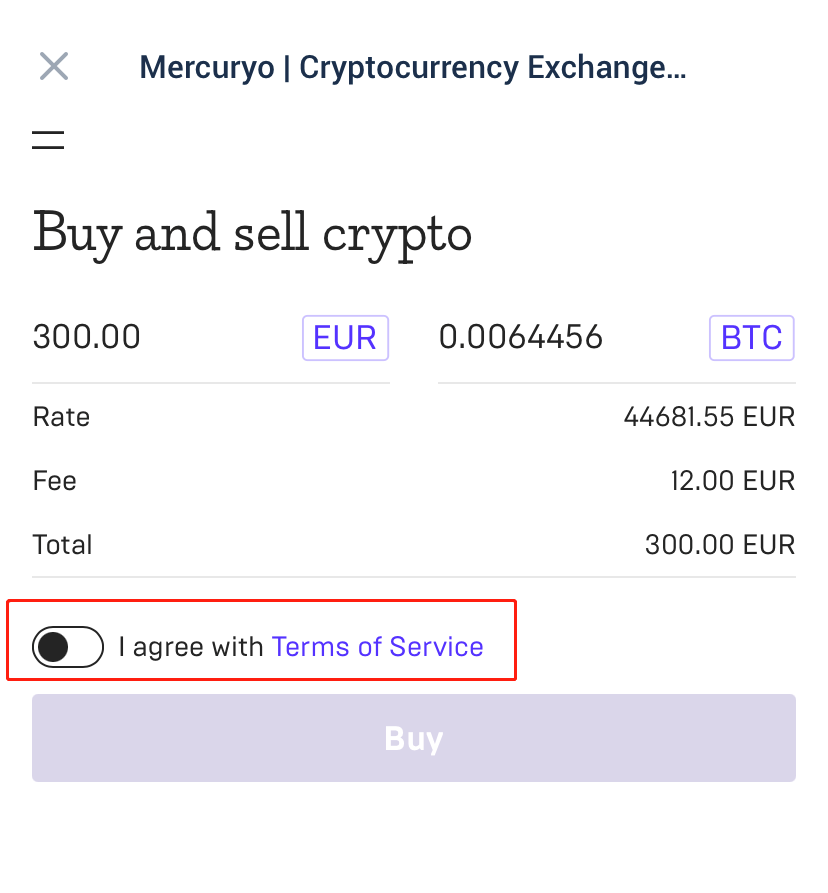Open the EUR currency selector
Viewport: 828px width, 893px height.
pos(345,338)
